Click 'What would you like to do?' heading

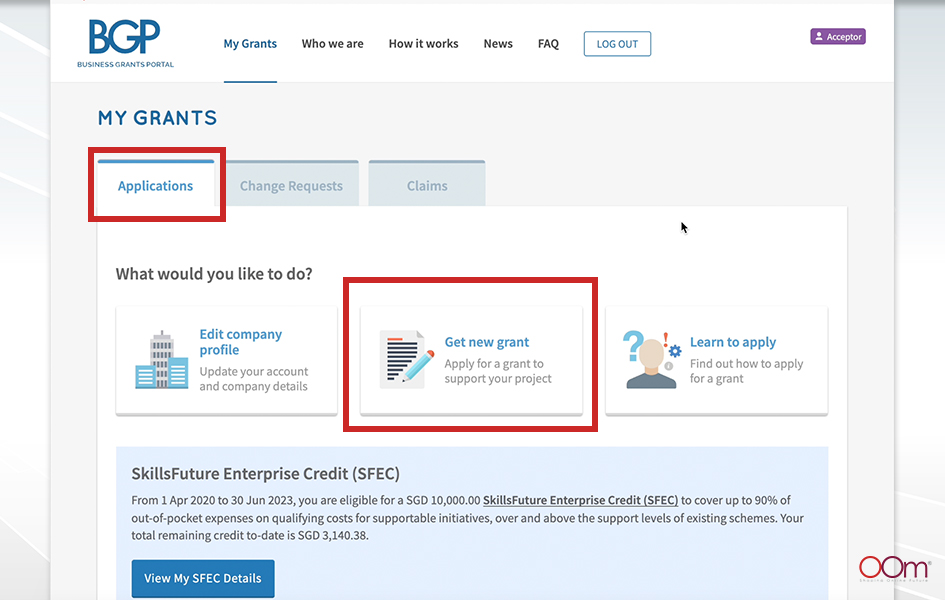tap(214, 274)
